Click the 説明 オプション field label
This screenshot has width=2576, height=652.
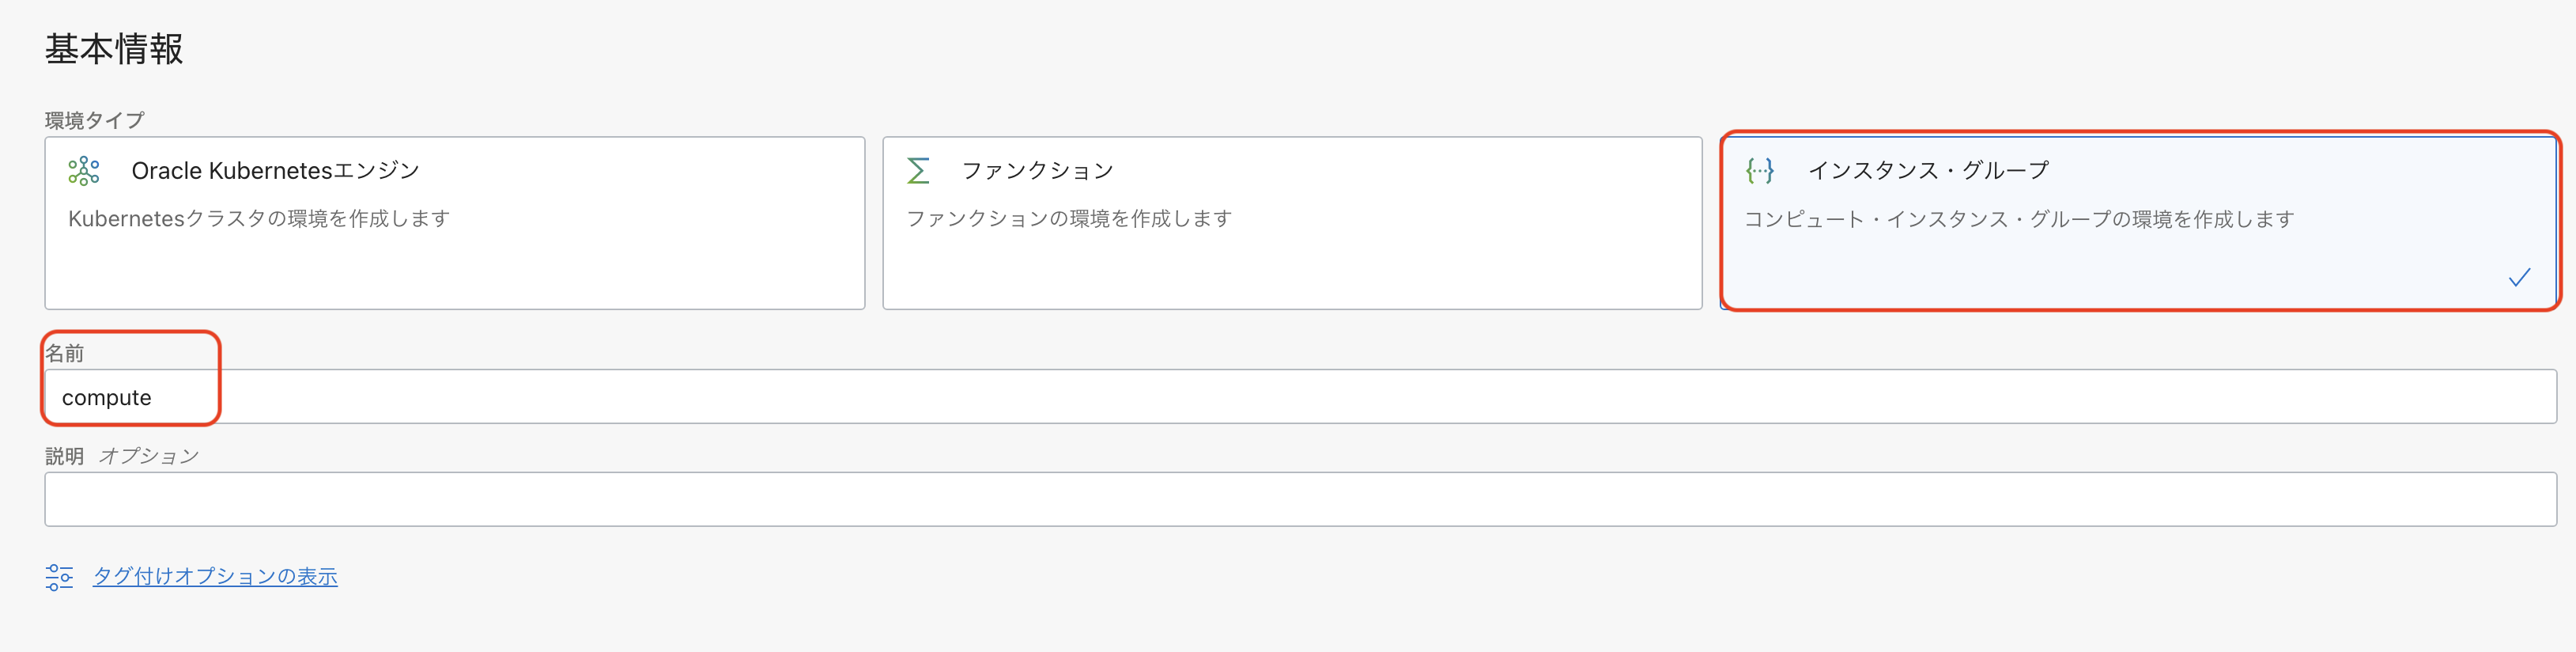point(122,456)
